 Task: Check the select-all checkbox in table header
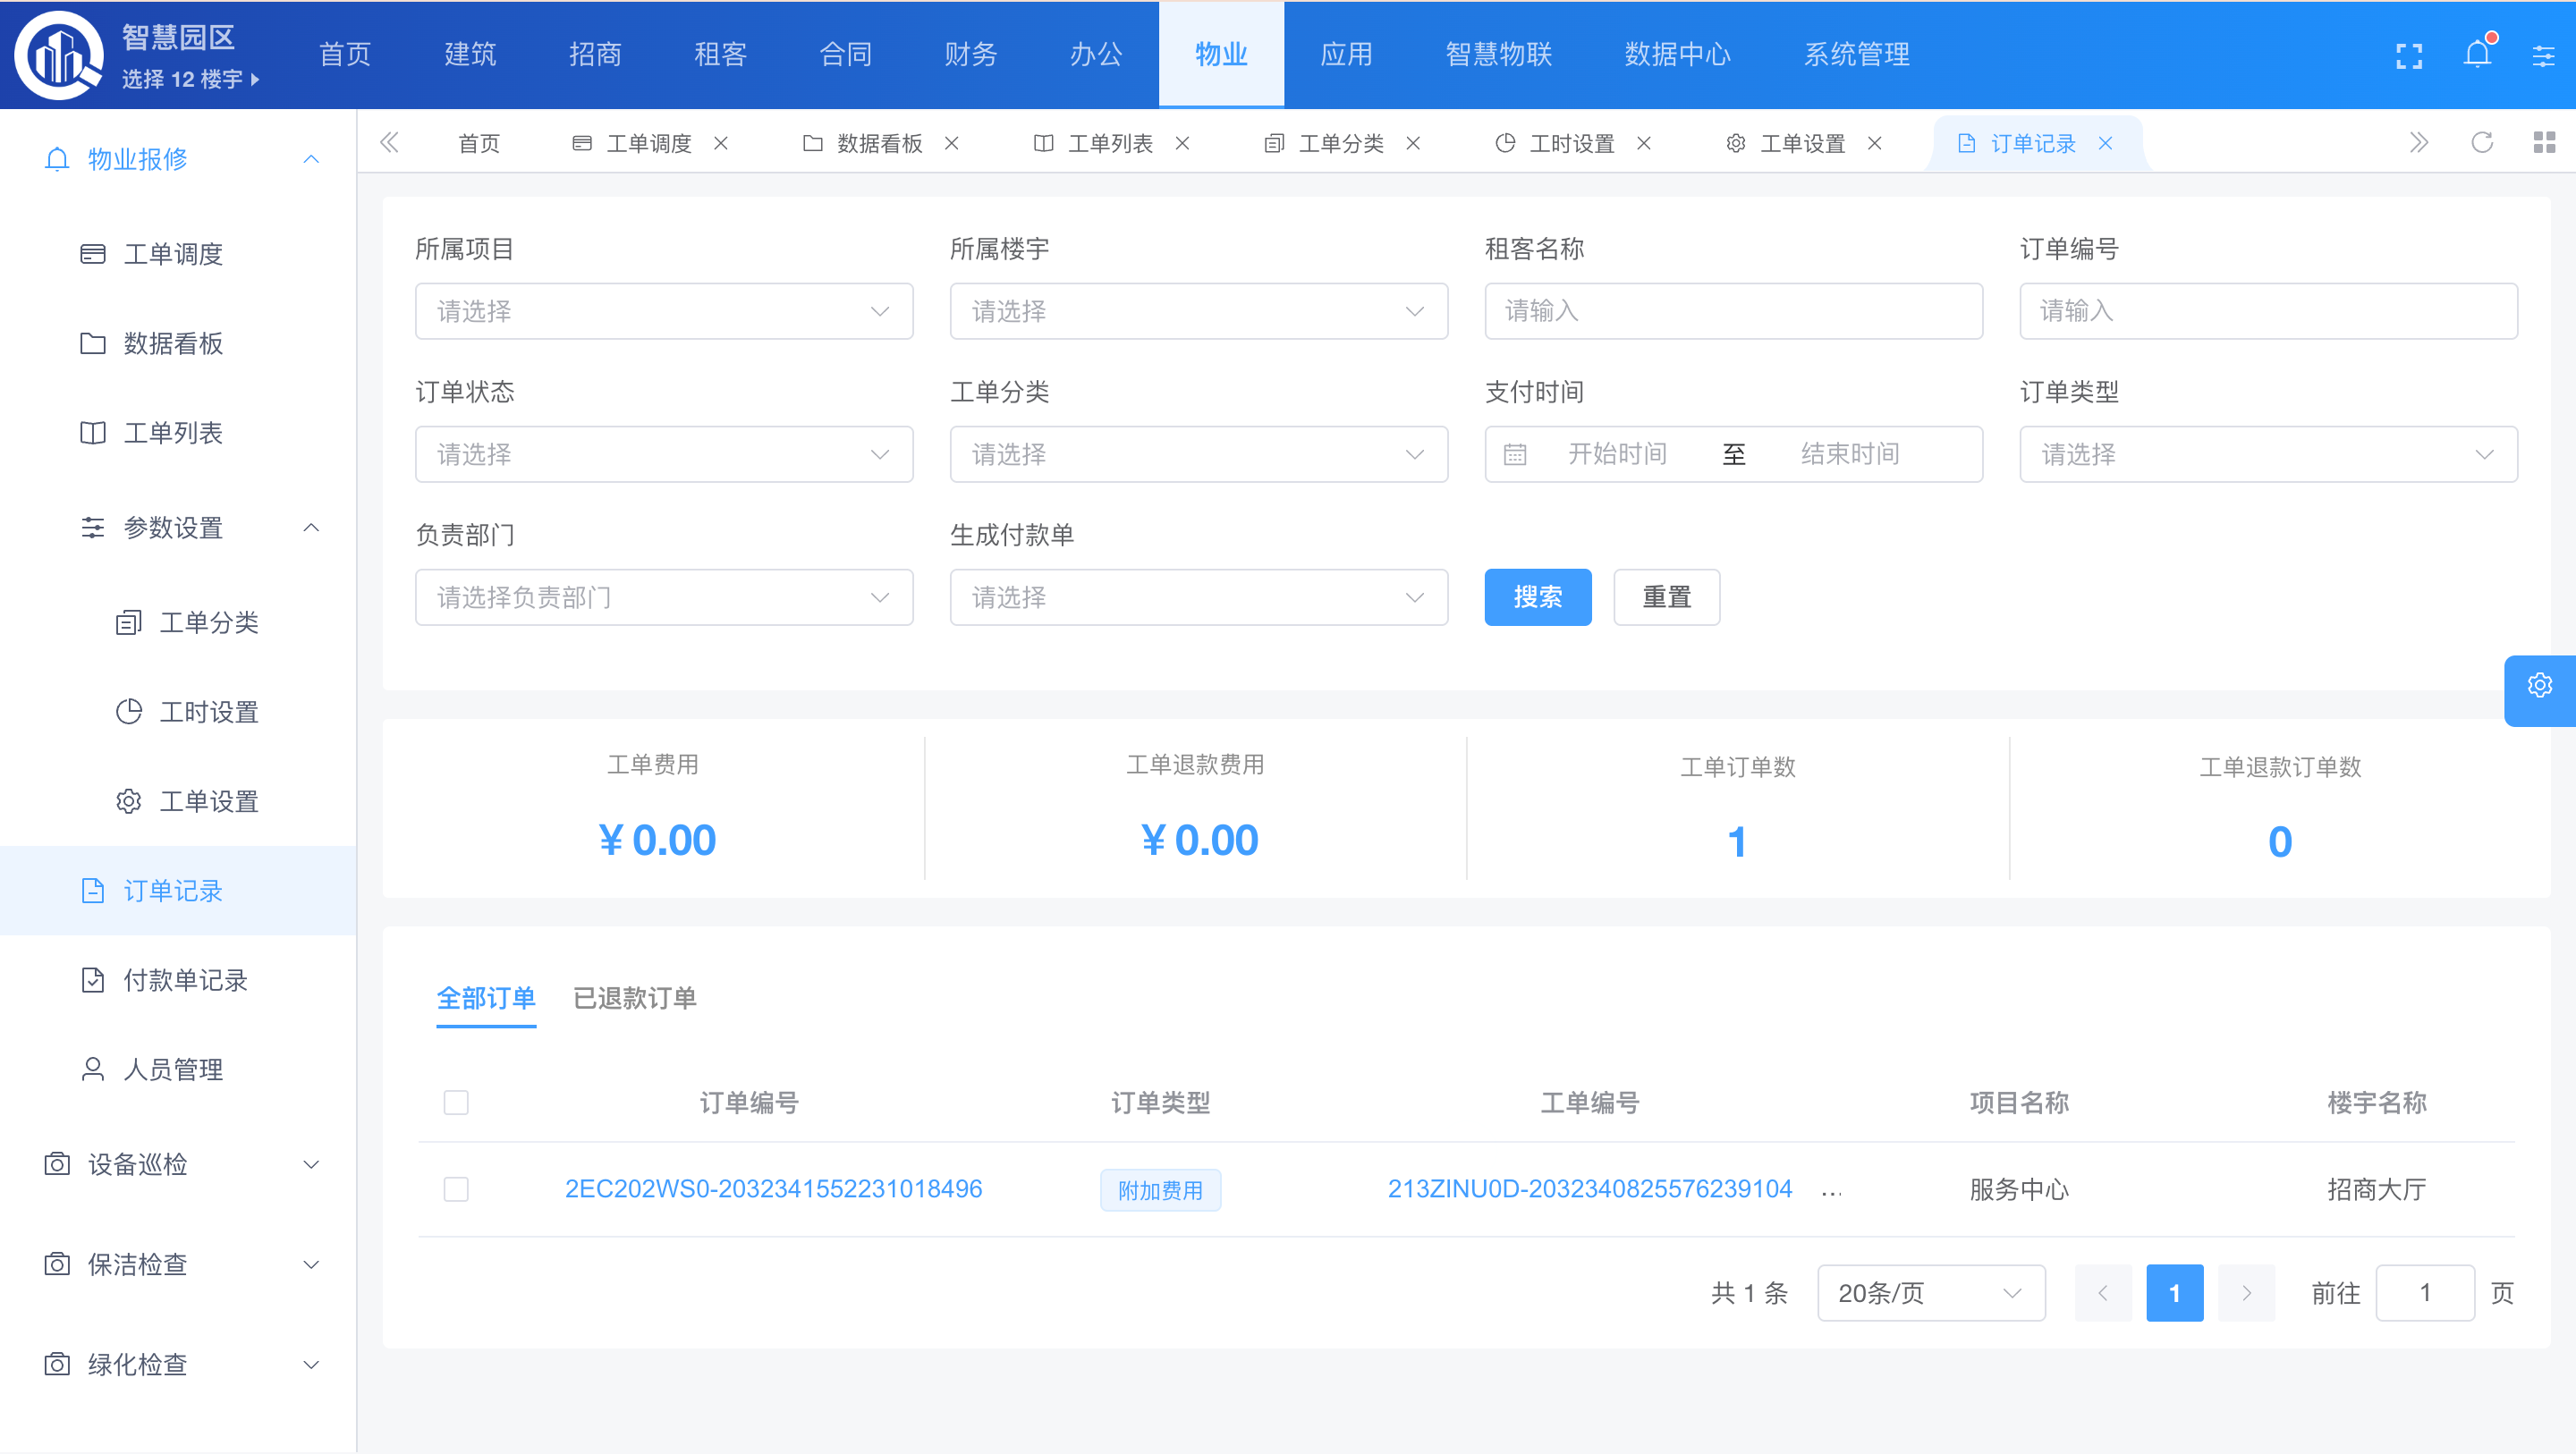click(x=456, y=1102)
